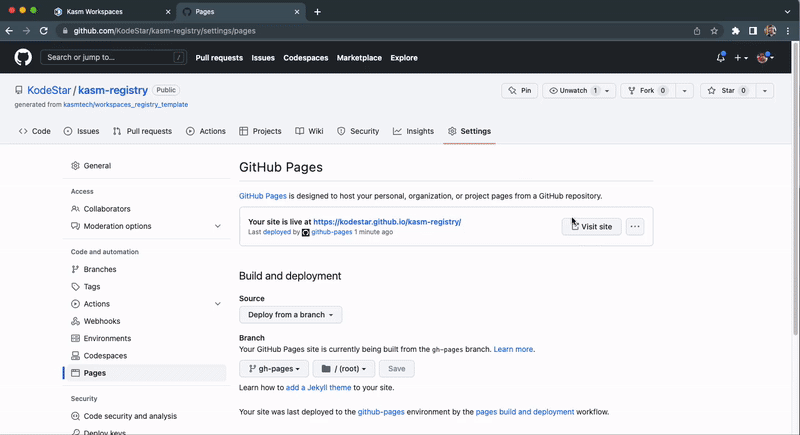This screenshot has width=800, height=435.
Task: Open the KodeStar owner link
Action: click(x=49, y=90)
